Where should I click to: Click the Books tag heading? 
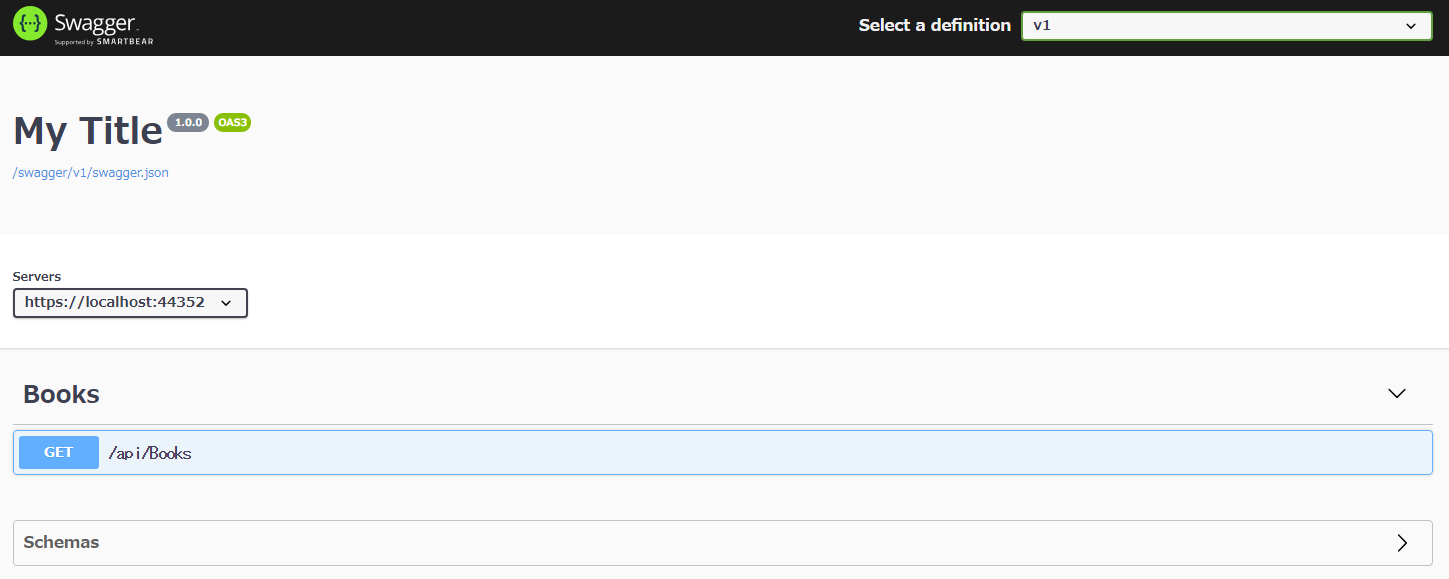coord(61,394)
